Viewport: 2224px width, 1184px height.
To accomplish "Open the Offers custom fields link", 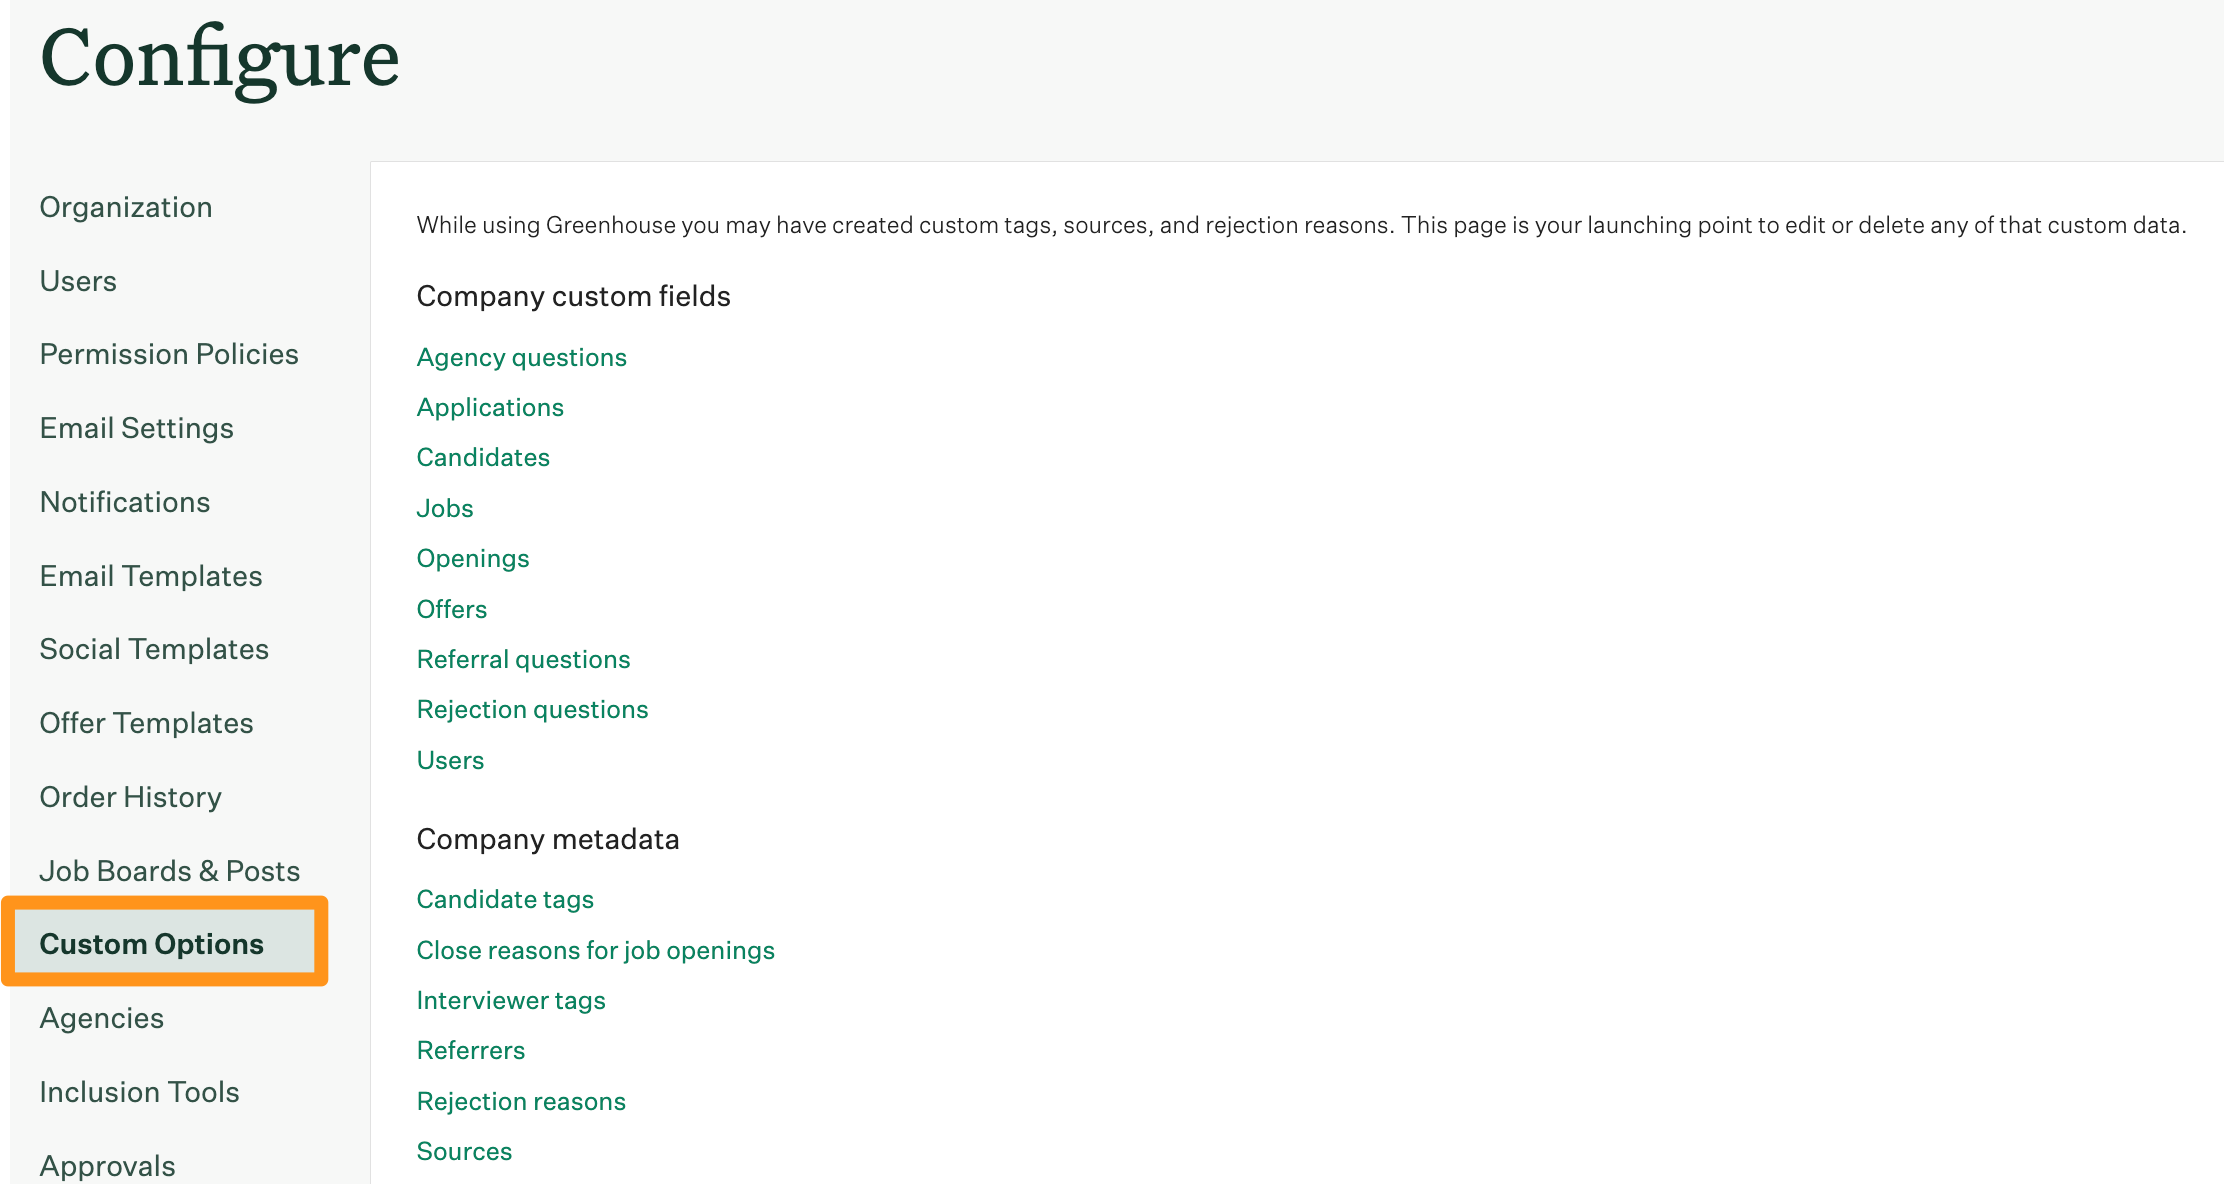I will point(452,609).
